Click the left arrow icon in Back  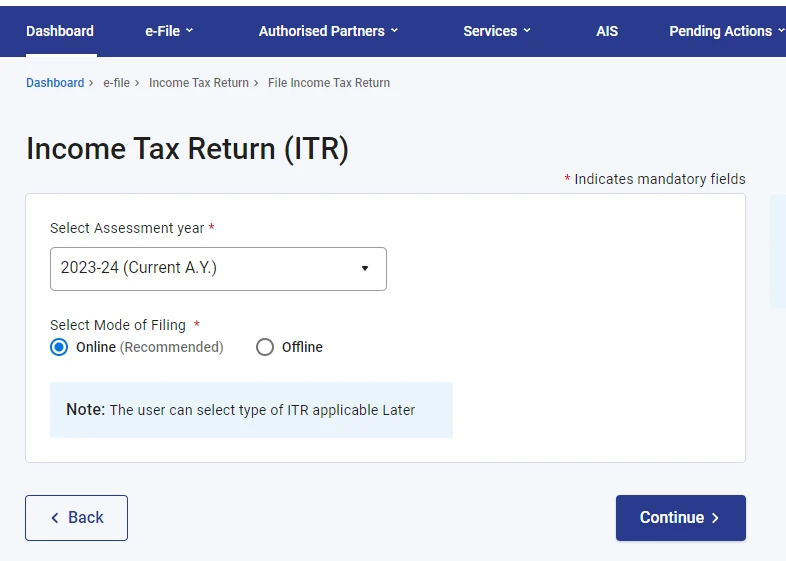pos(55,518)
